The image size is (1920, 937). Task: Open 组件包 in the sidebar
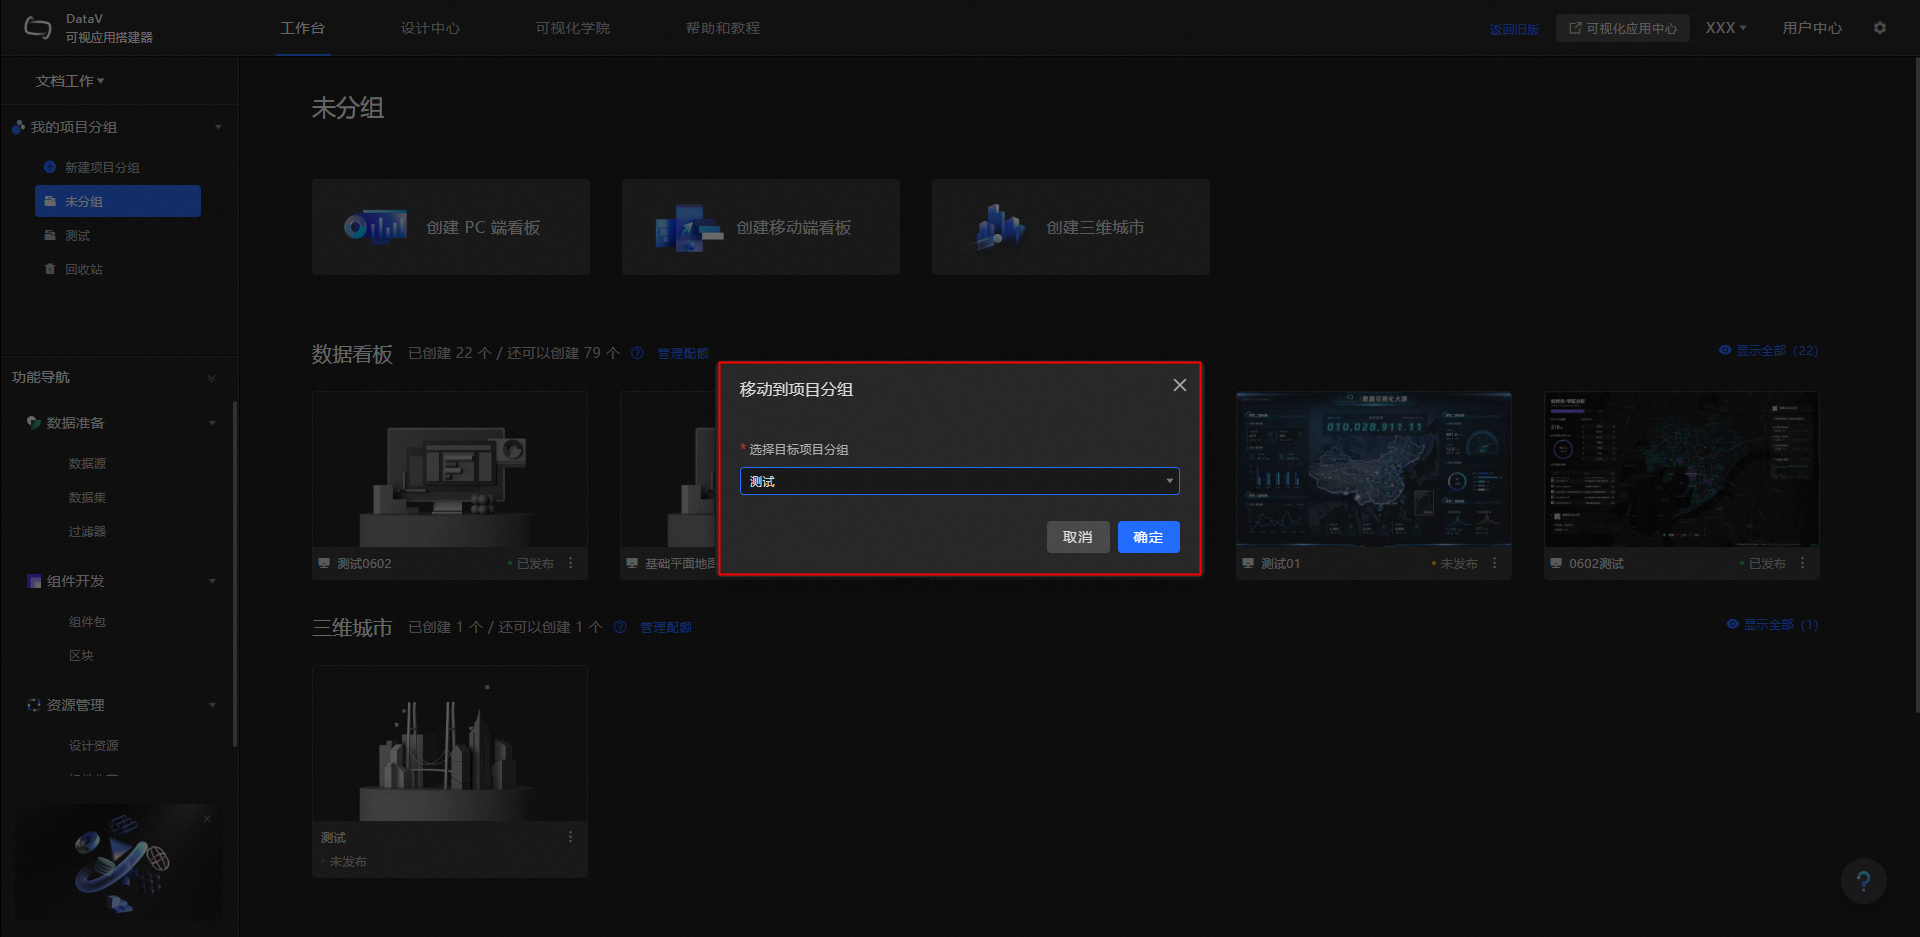pyautogui.click(x=87, y=621)
